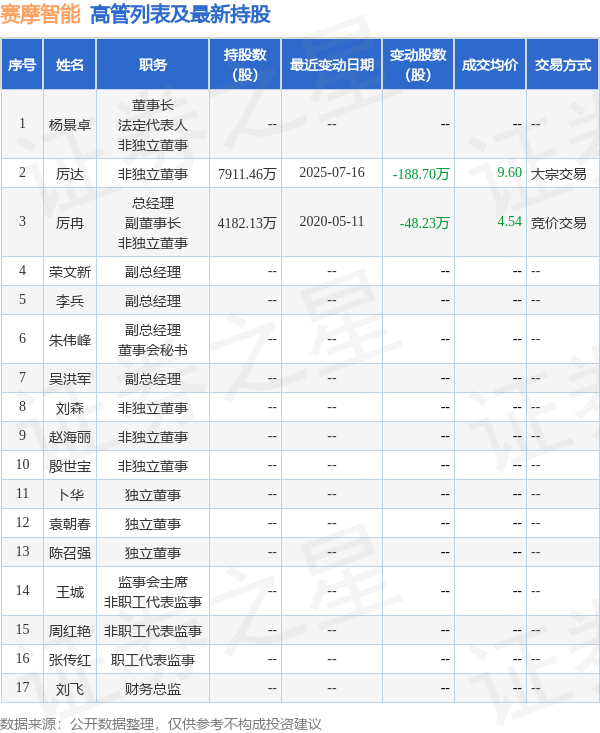Click 朱伟峰's 副总经理 董事会秘书 position cell
The image size is (600, 733).
152,340
